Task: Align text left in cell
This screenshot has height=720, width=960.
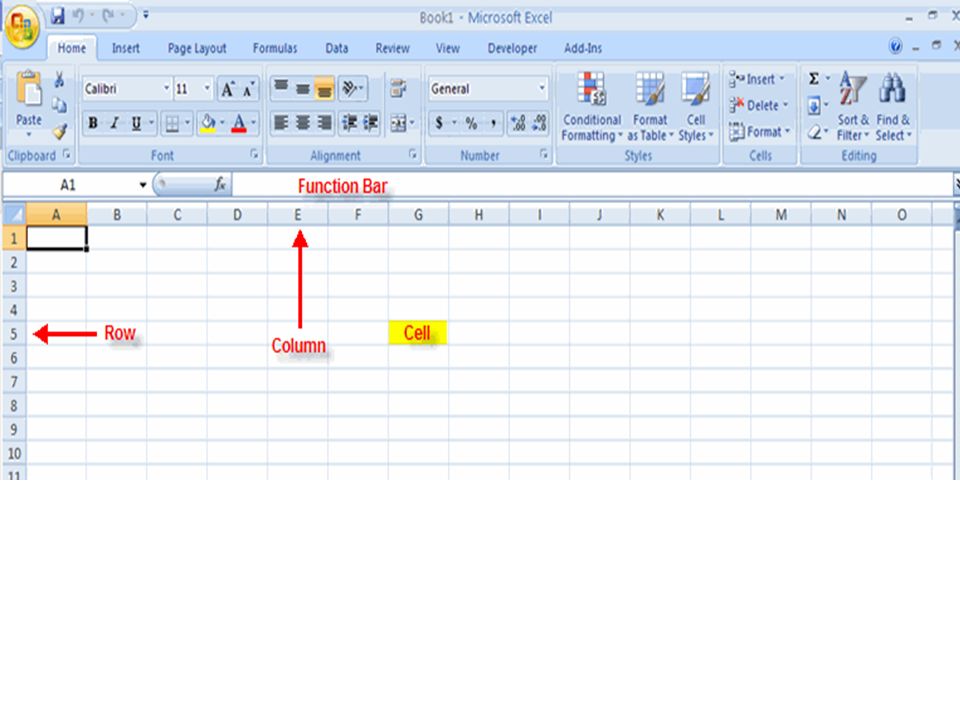Action: [x=281, y=123]
